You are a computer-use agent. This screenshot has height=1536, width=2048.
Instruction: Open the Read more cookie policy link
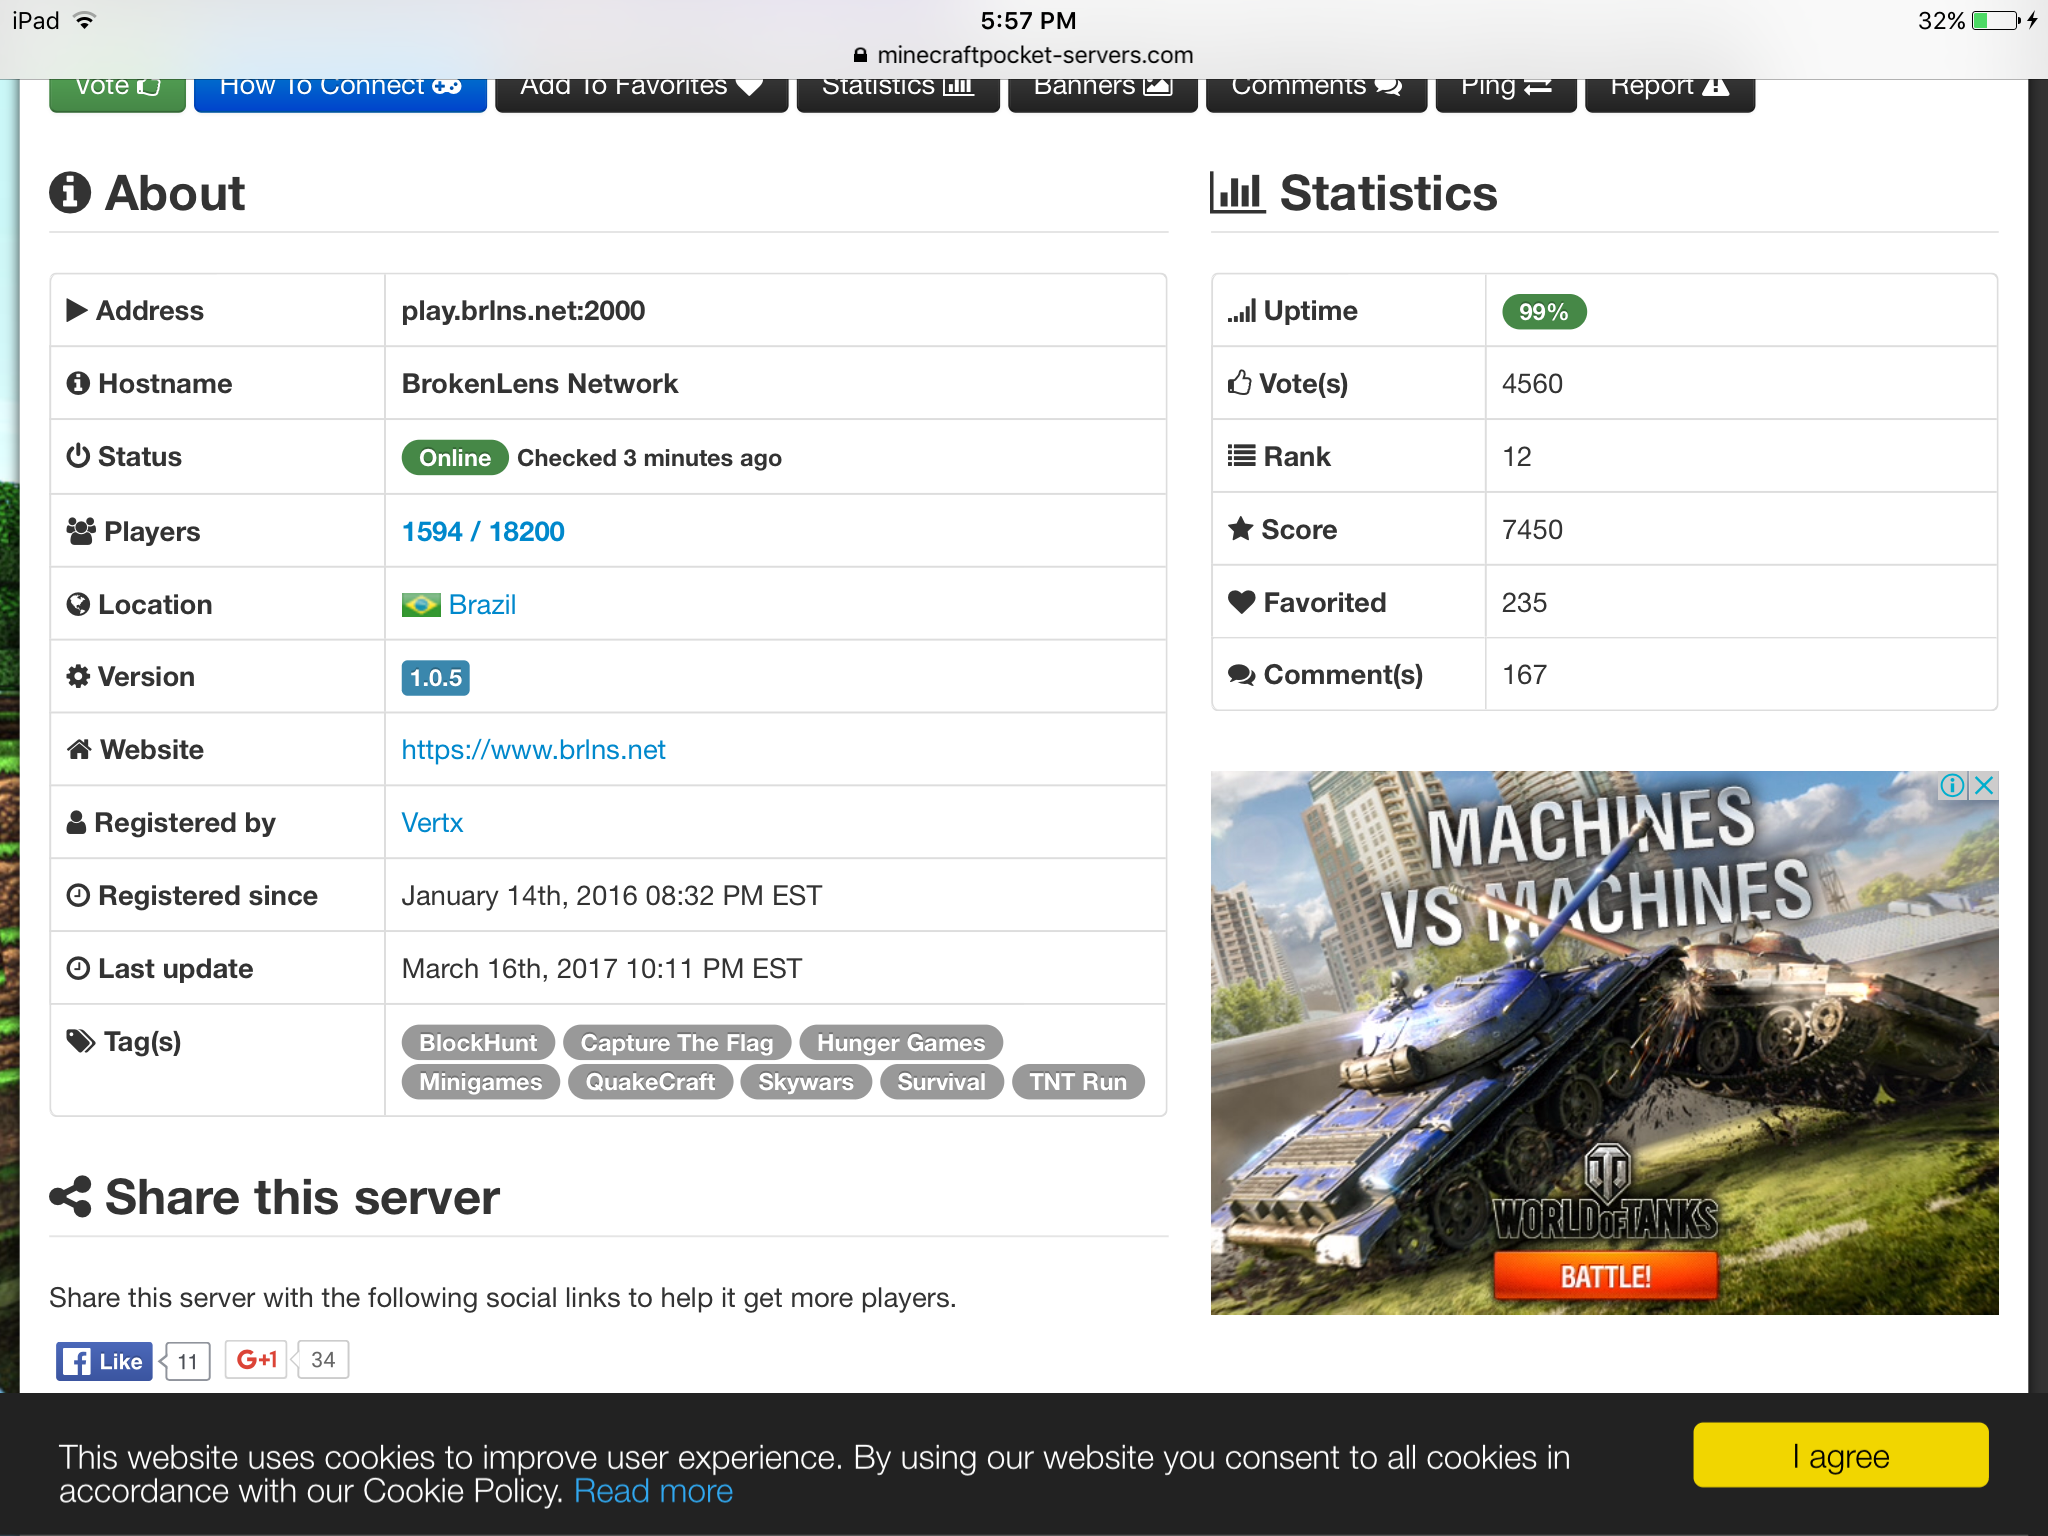pos(653,1491)
